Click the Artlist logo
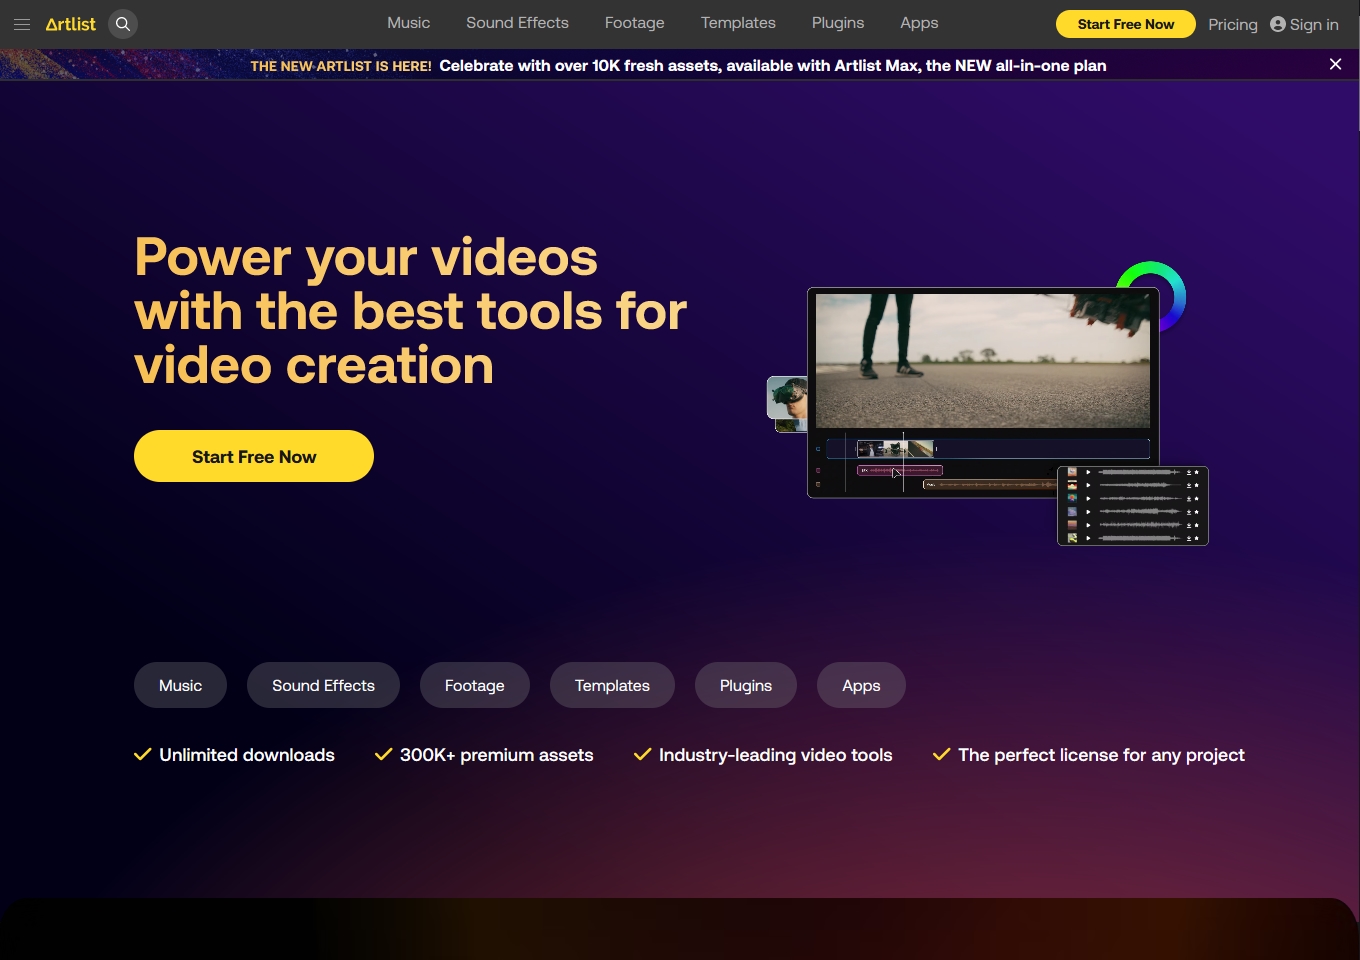The width and height of the screenshot is (1360, 960). (71, 24)
